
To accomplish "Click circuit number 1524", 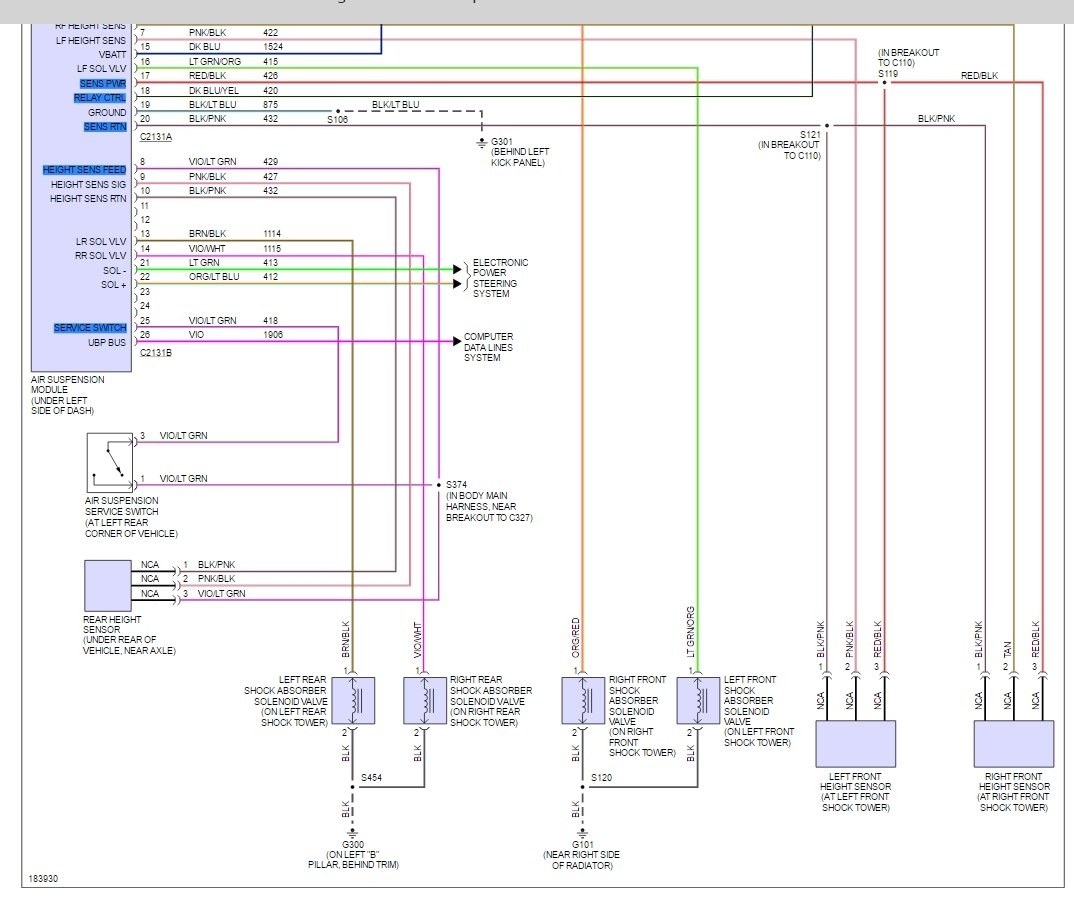I will [273, 47].
